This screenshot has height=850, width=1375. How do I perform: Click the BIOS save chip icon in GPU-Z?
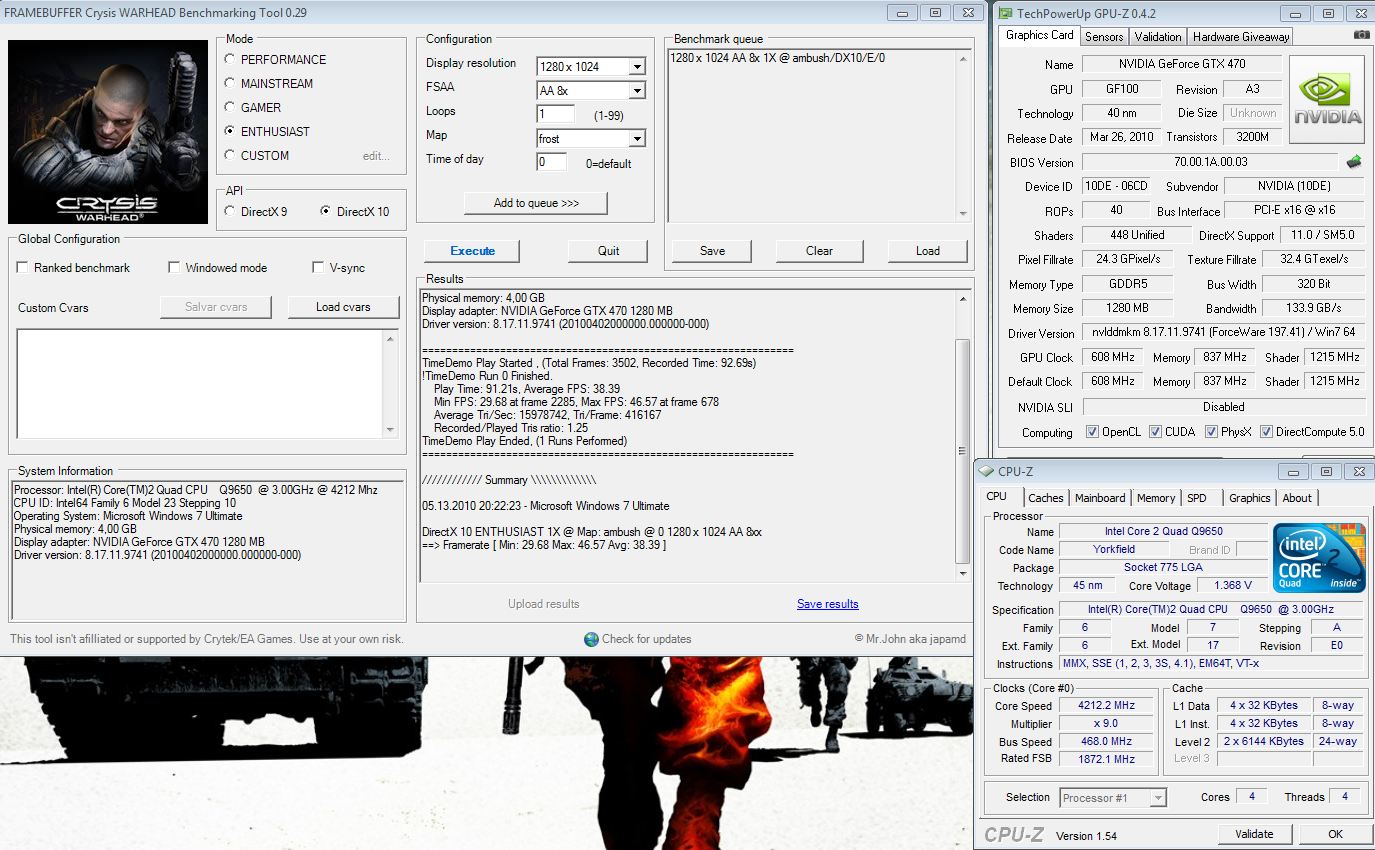(1354, 161)
